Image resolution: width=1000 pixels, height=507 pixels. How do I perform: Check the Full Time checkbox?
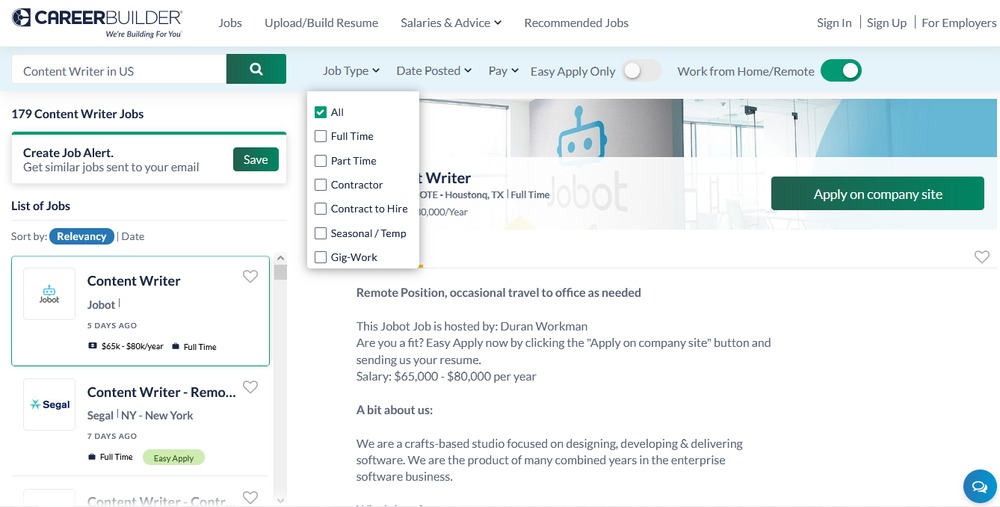pyautogui.click(x=321, y=136)
